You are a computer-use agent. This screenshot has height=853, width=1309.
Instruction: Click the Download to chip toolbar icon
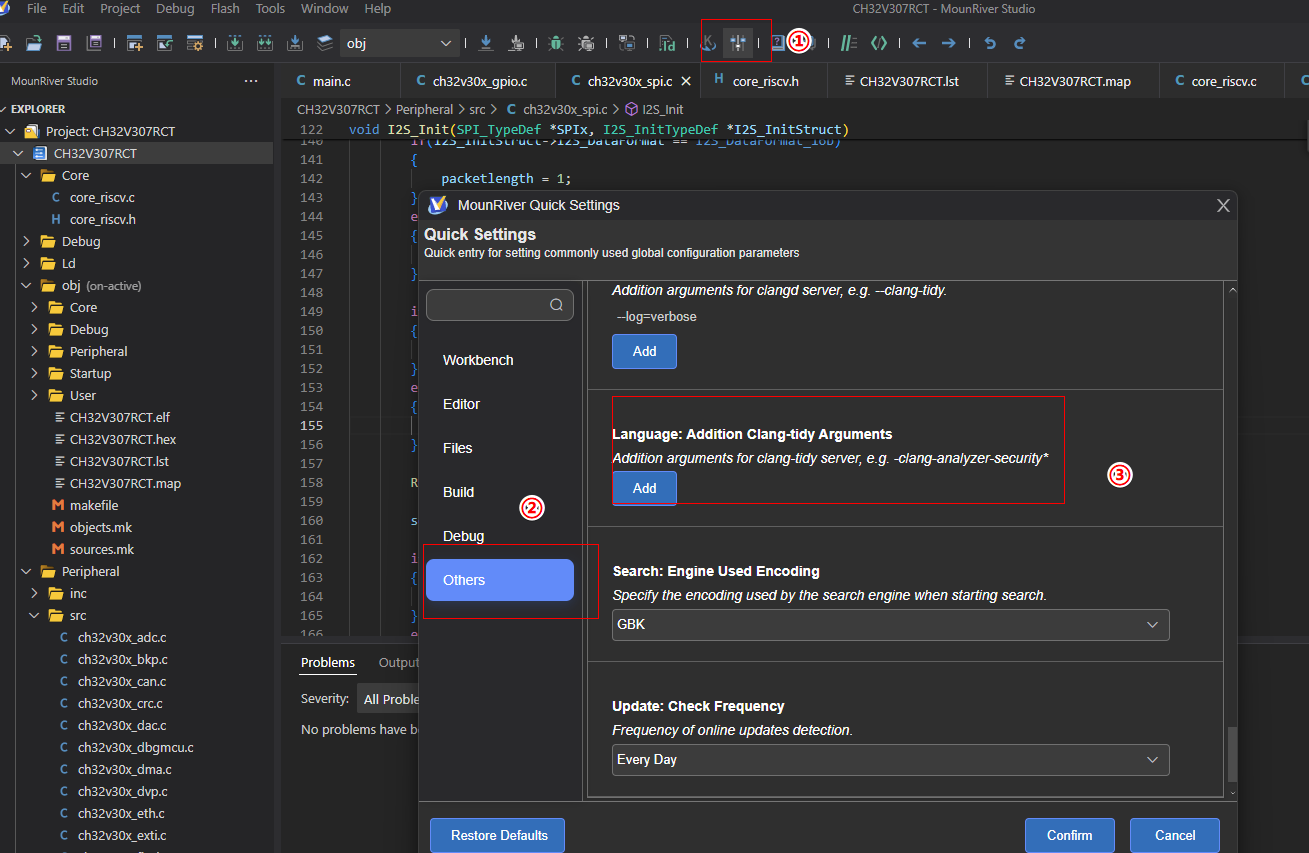click(486, 43)
